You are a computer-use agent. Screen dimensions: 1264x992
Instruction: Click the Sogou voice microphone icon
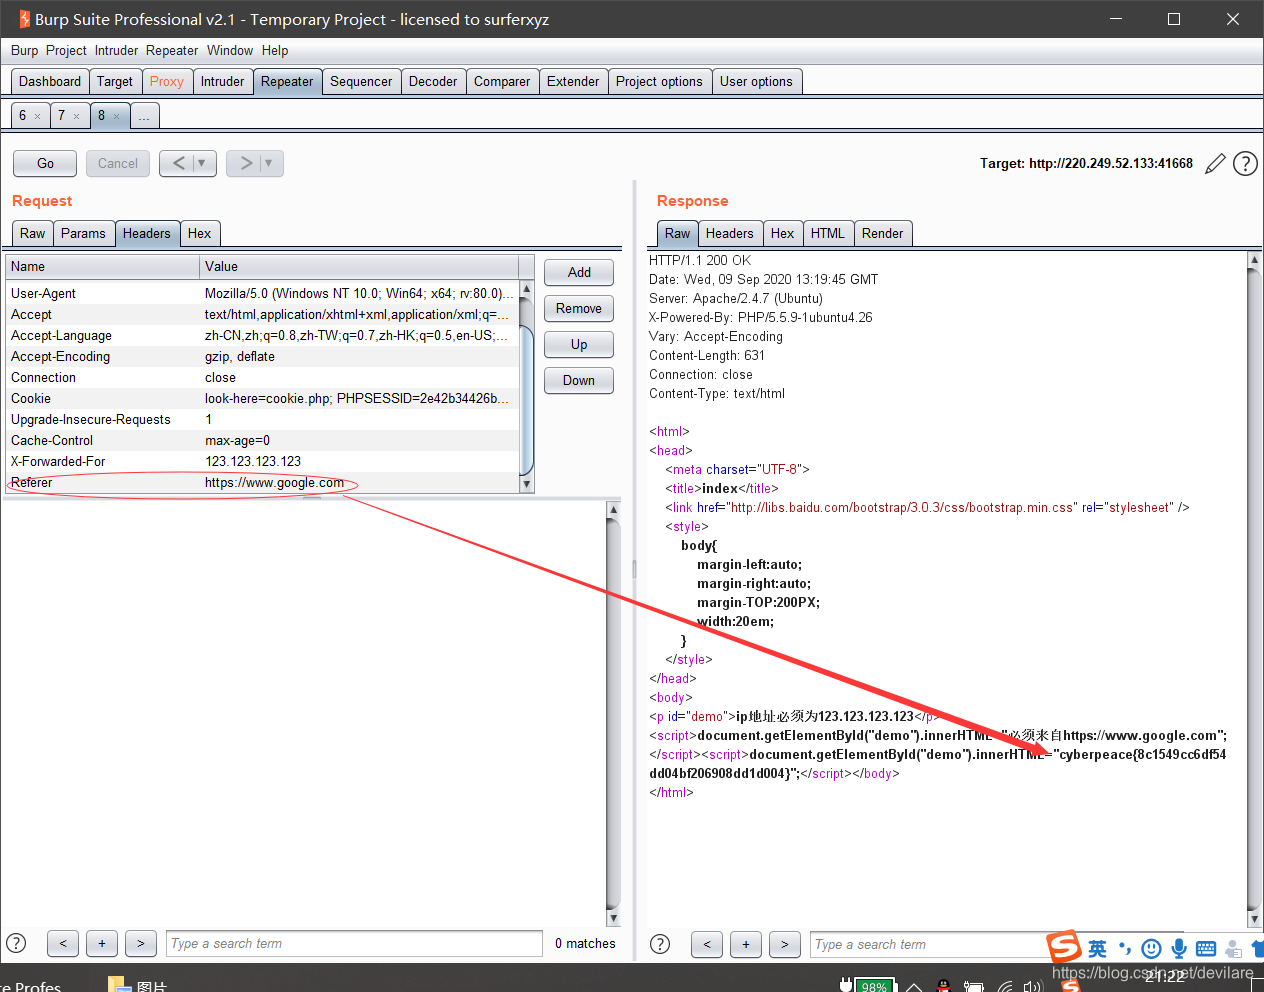tap(1179, 949)
